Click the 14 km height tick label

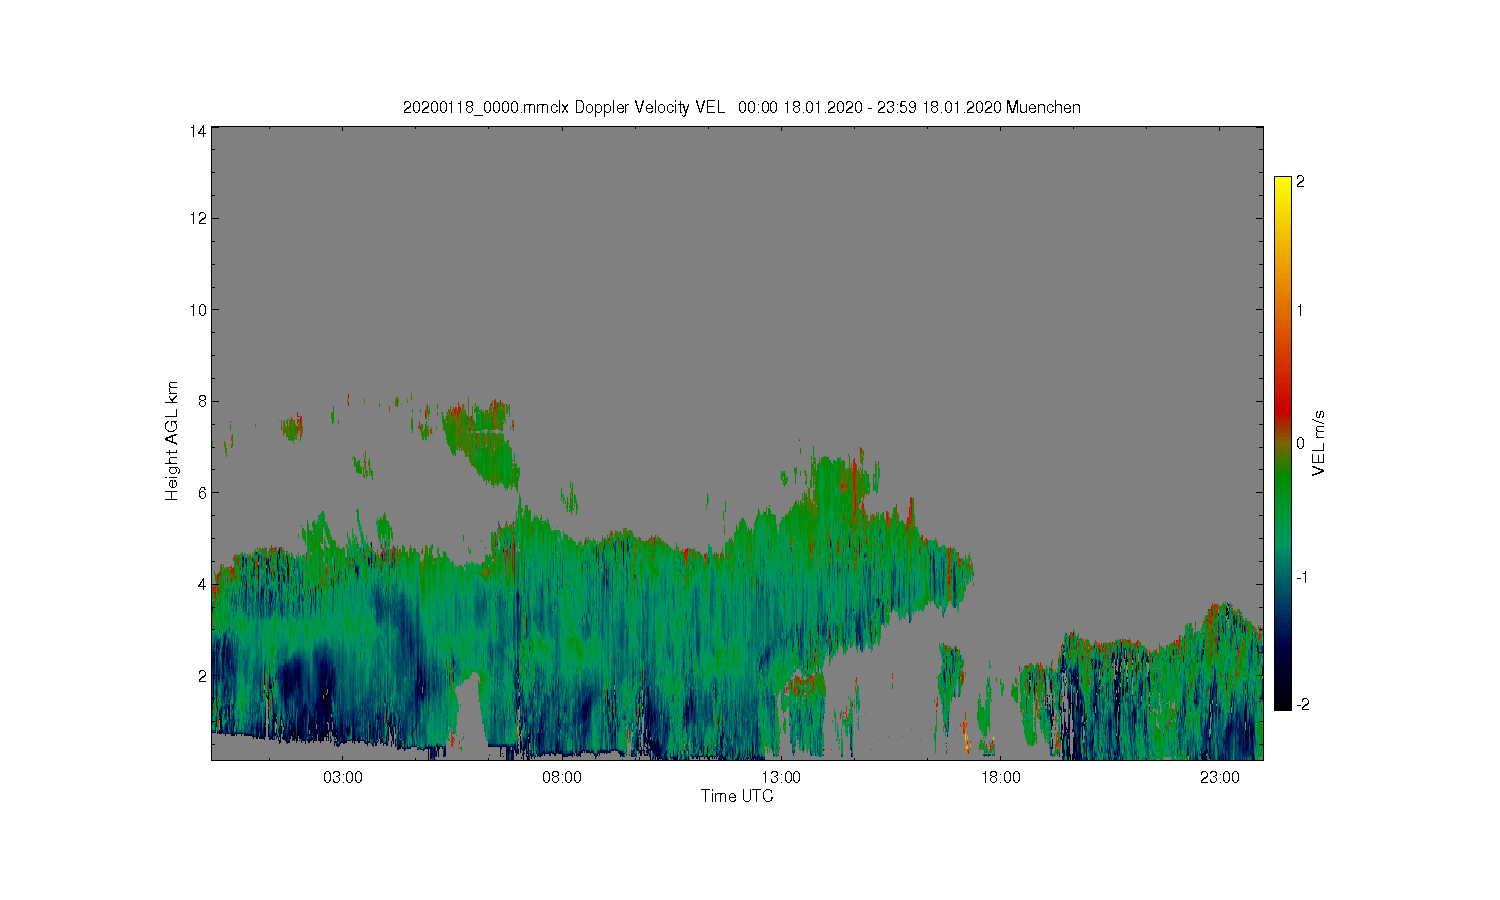[x=198, y=131]
